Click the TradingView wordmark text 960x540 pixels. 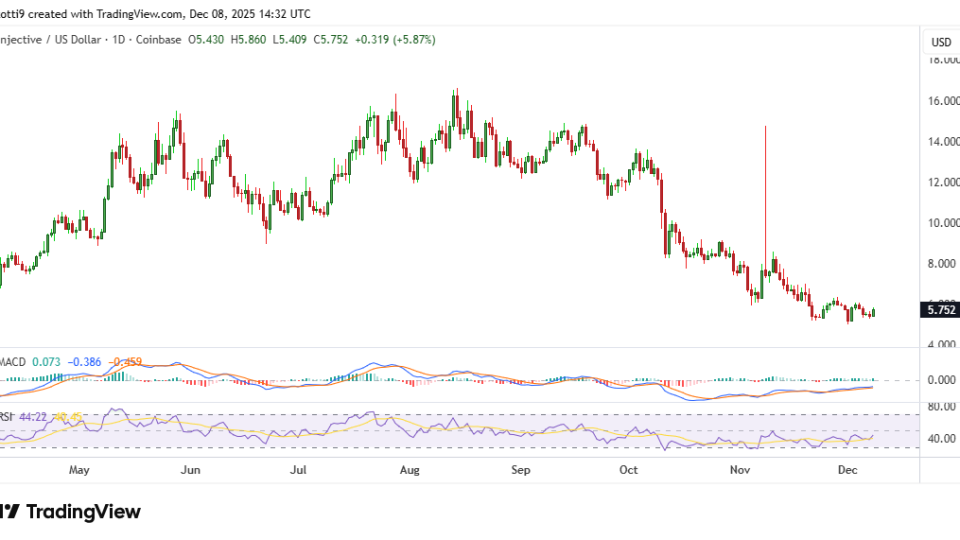click(x=83, y=512)
